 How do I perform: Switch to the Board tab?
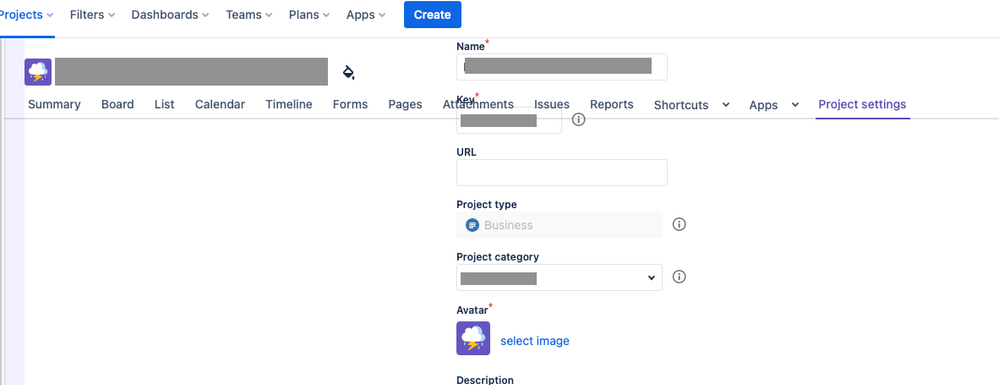[x=117, y=105]
